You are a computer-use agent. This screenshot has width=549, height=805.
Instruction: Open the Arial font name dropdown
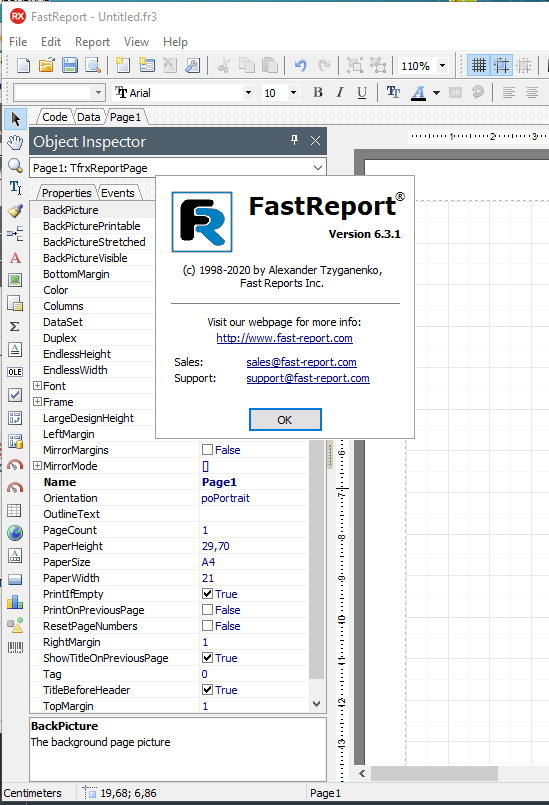coord(248,92)
